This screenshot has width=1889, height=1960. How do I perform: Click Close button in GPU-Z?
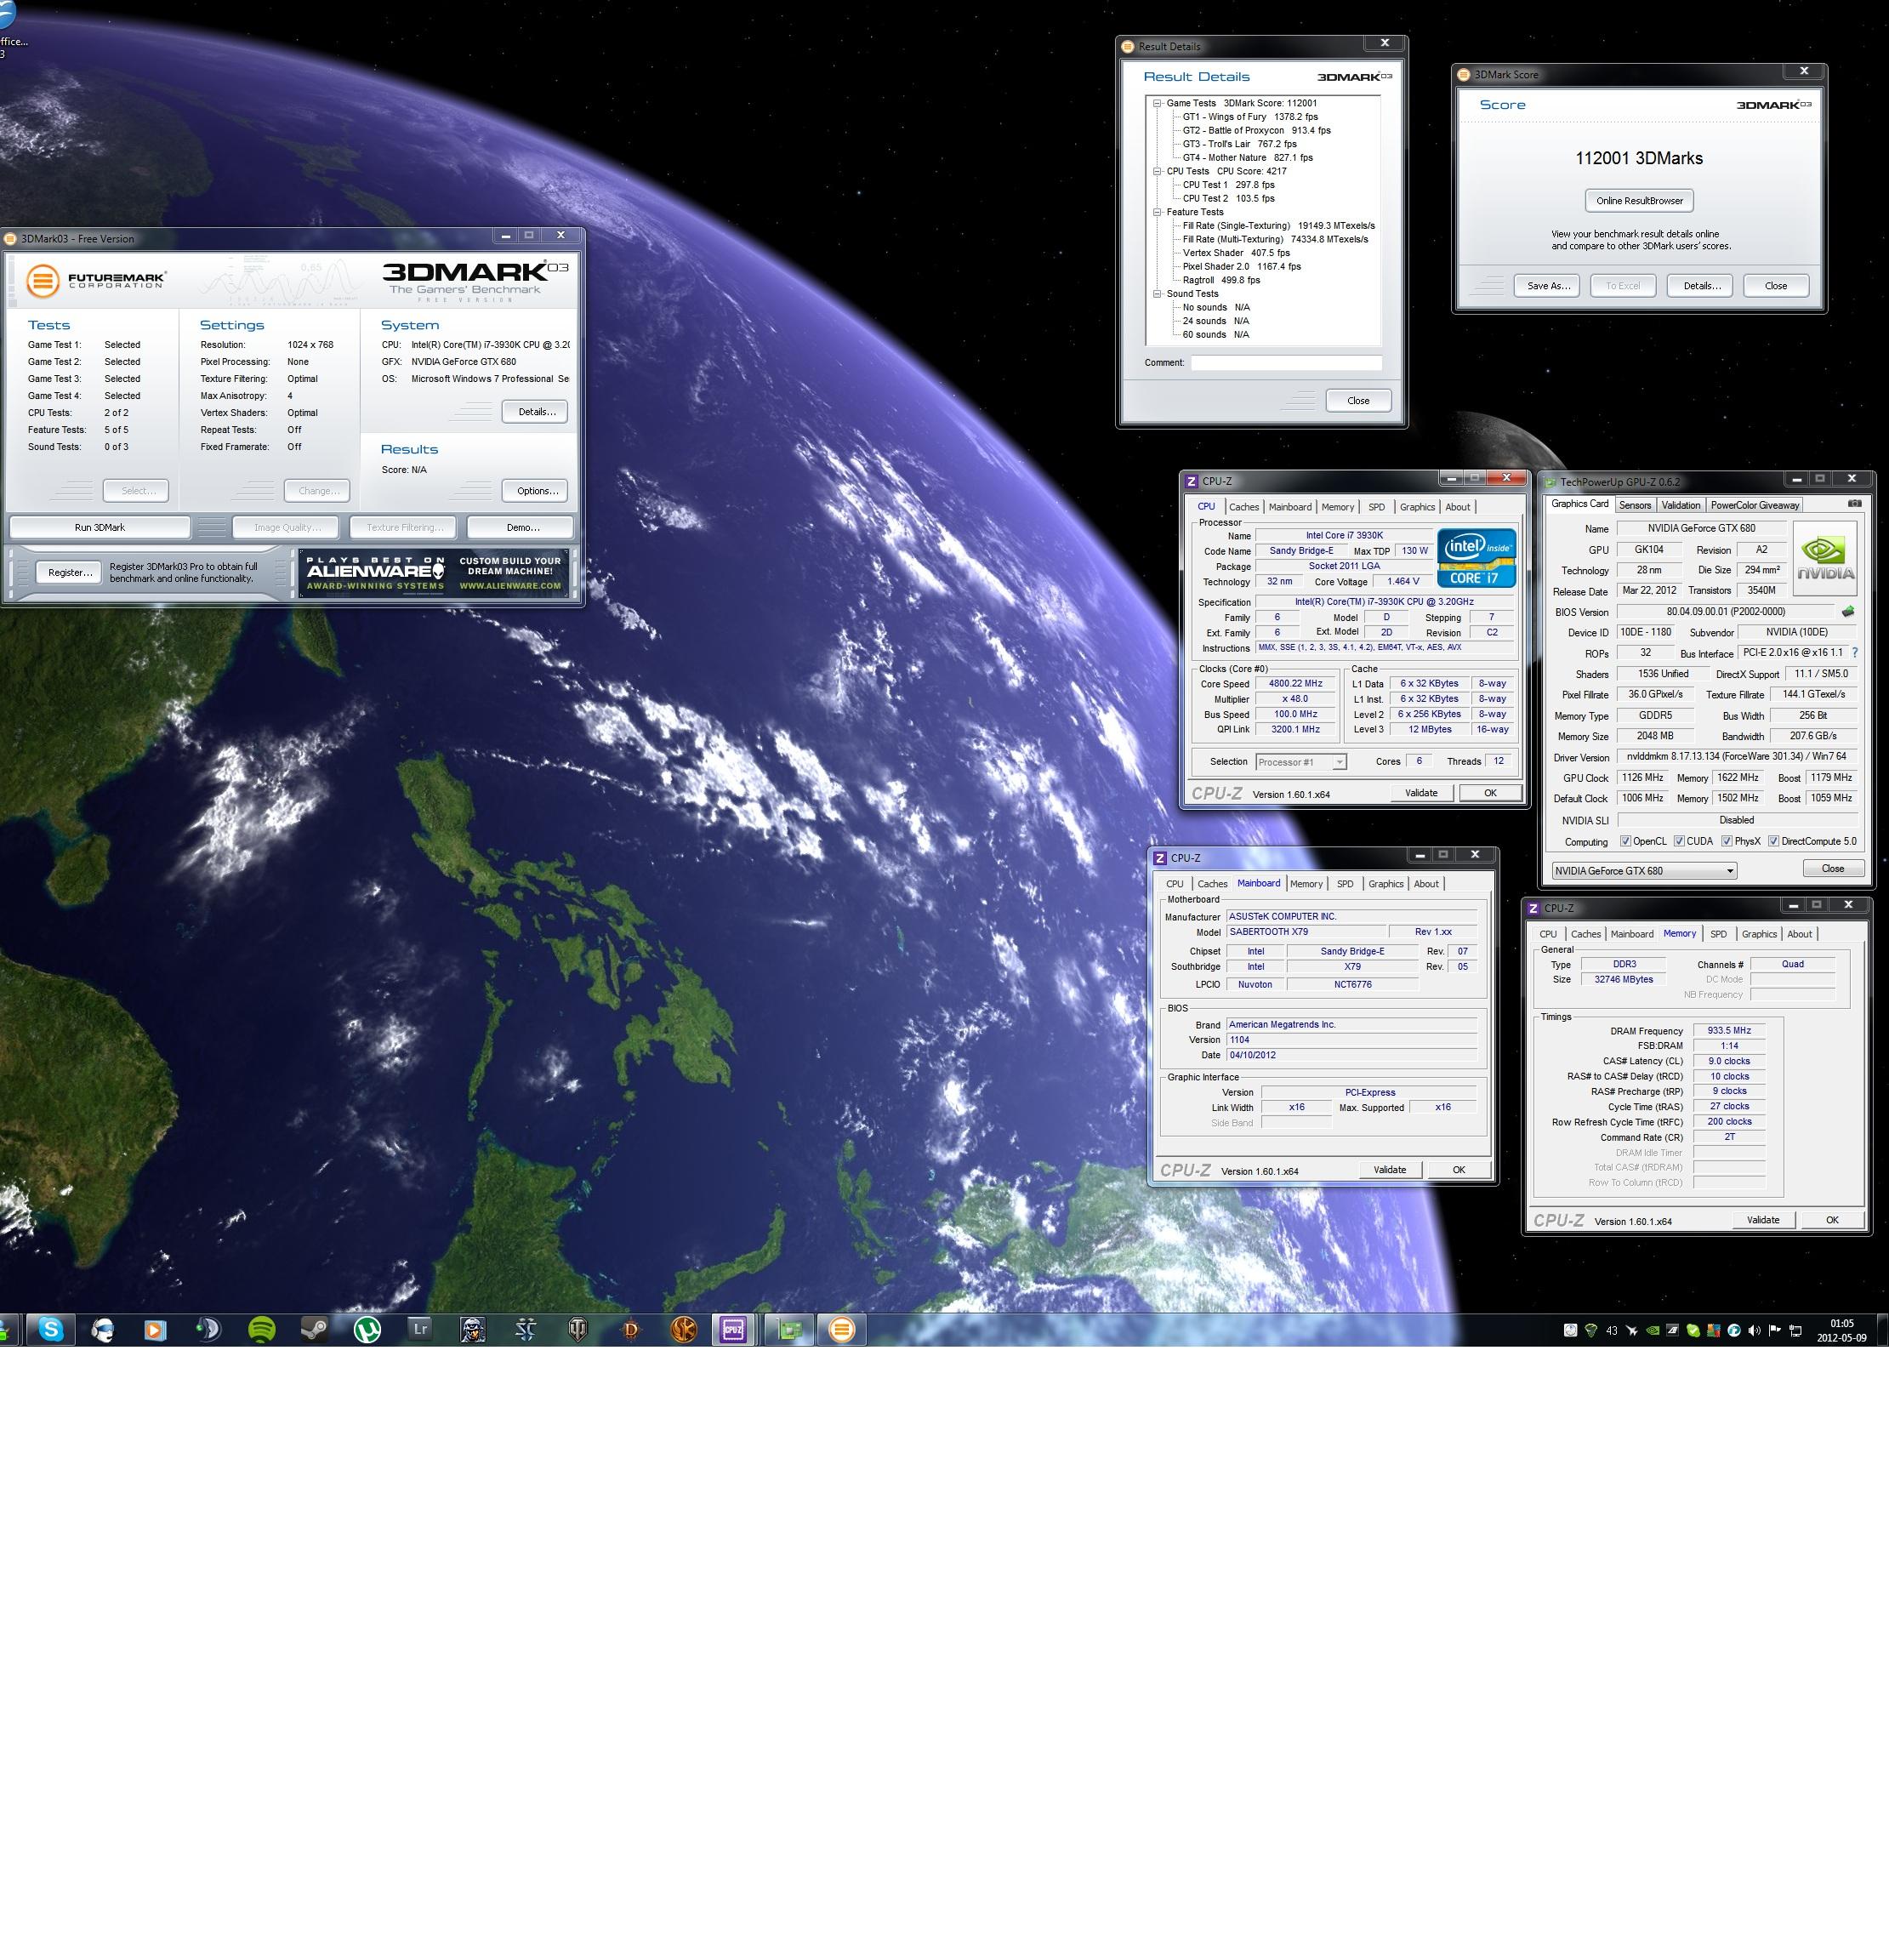coord(1832,868)
